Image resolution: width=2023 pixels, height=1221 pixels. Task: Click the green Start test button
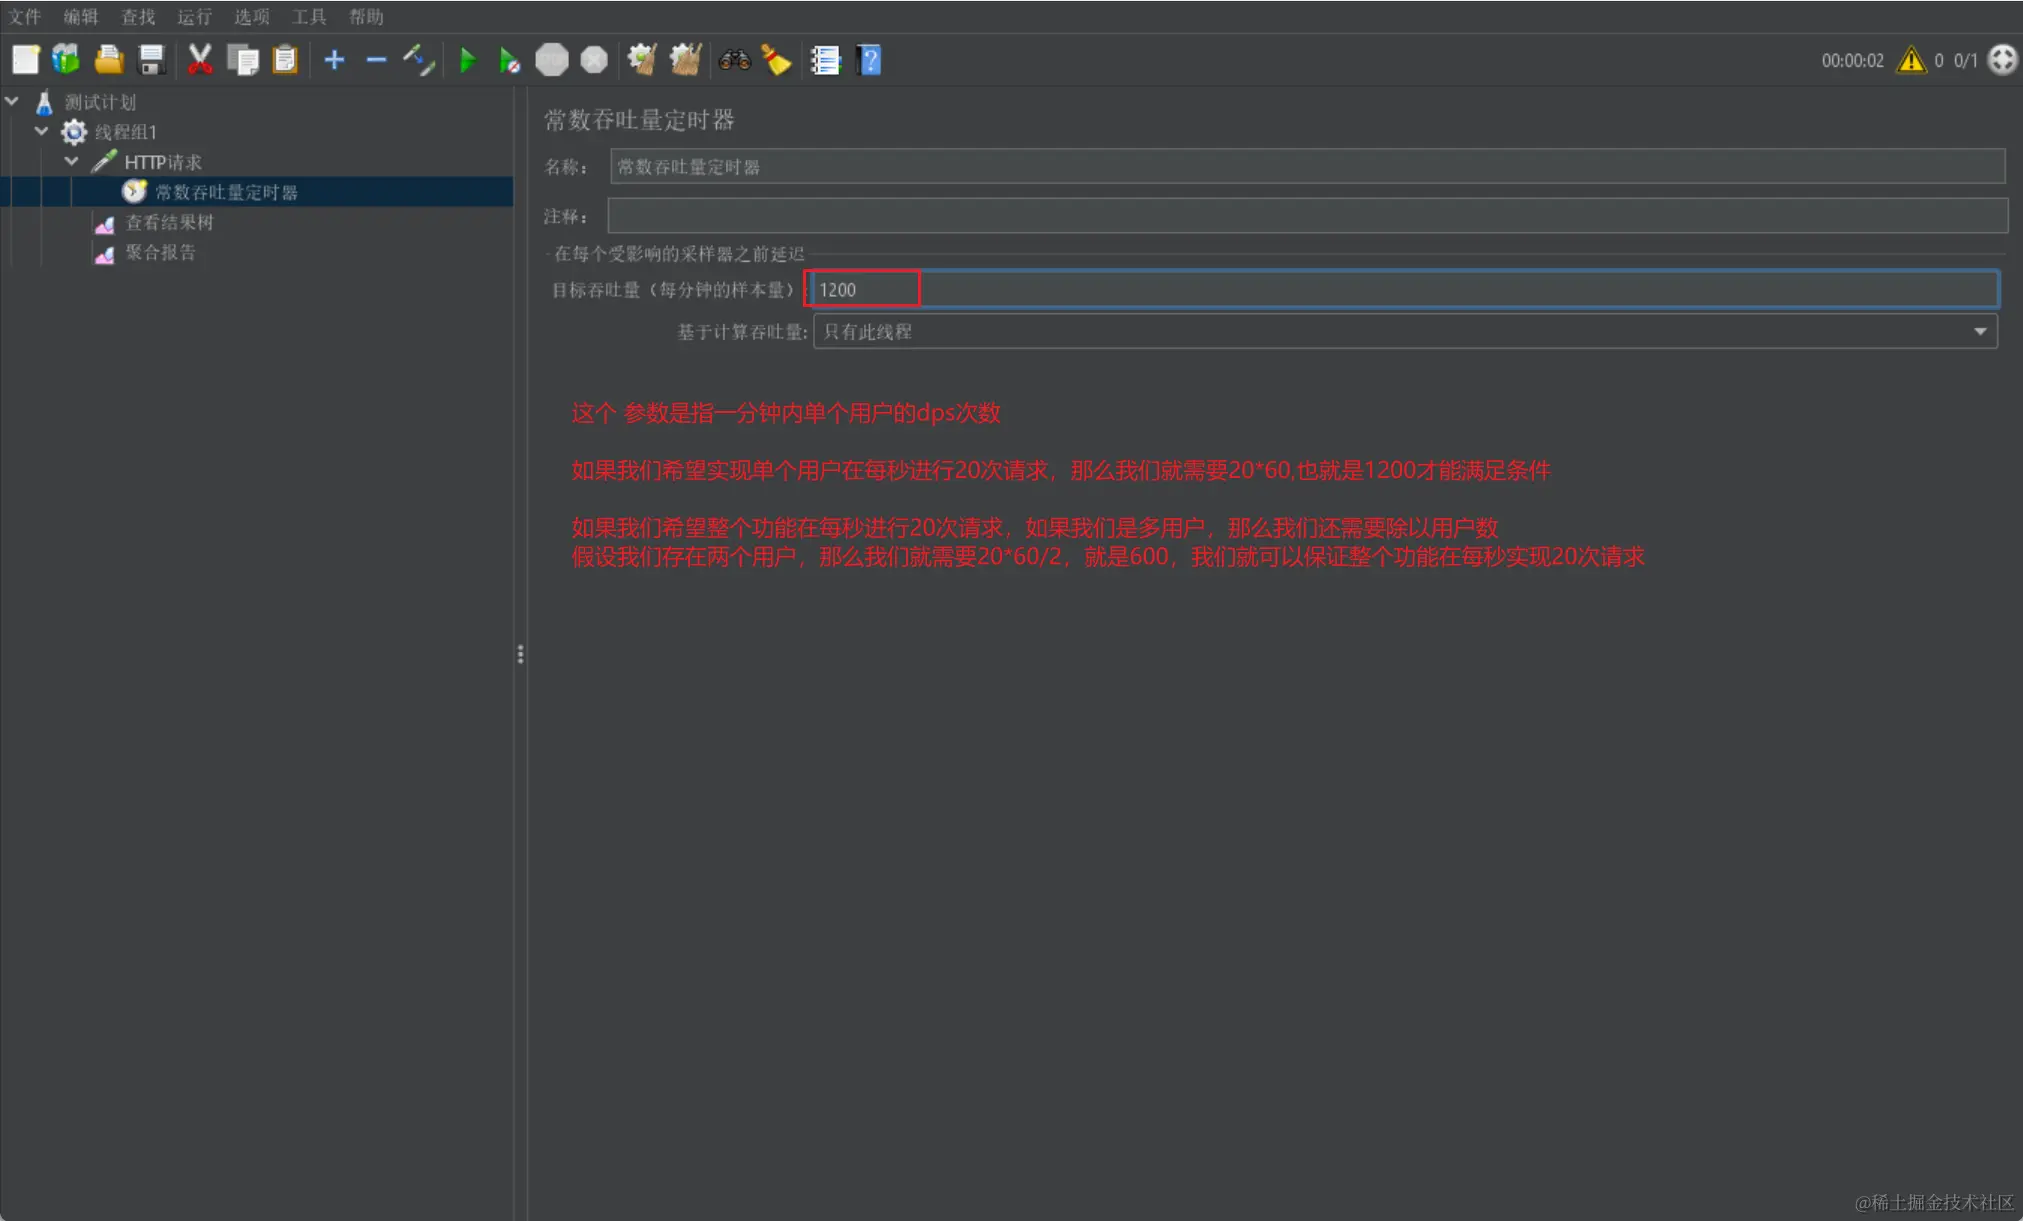click(x=467, y=61)
